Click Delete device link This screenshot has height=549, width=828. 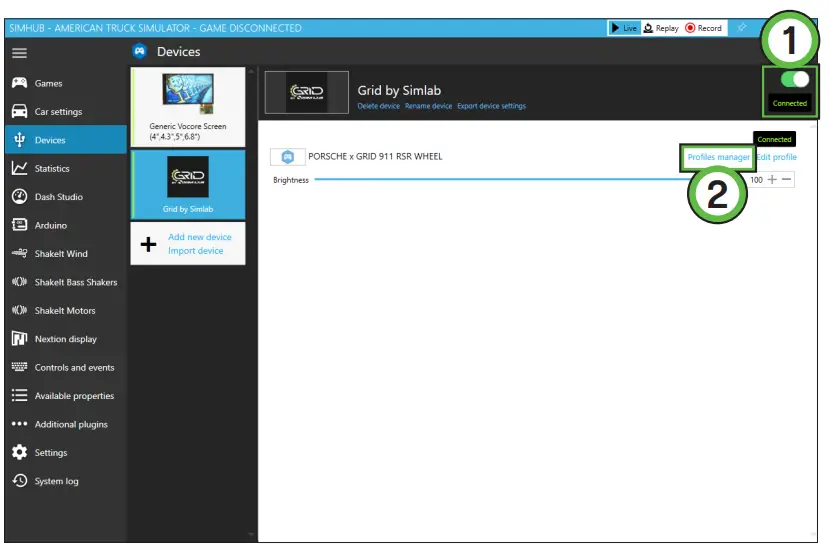tap(379, 106)
